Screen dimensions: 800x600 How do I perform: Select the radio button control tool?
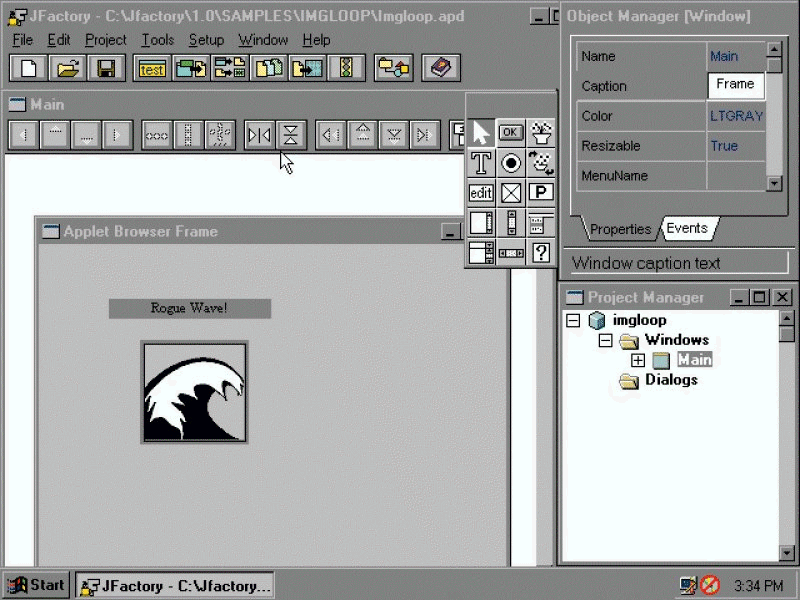click(x=511, y=162)
